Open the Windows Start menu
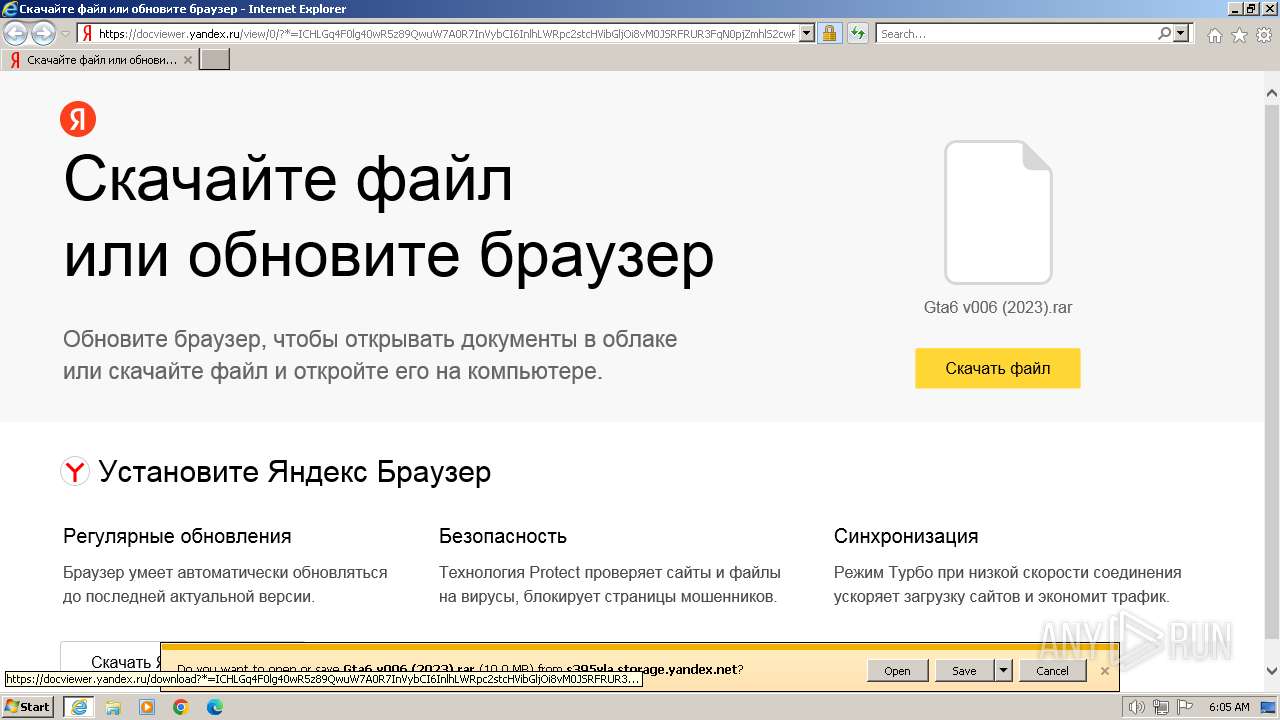The height and width of the screenshot is (720, 1280). tap(28, 707)
